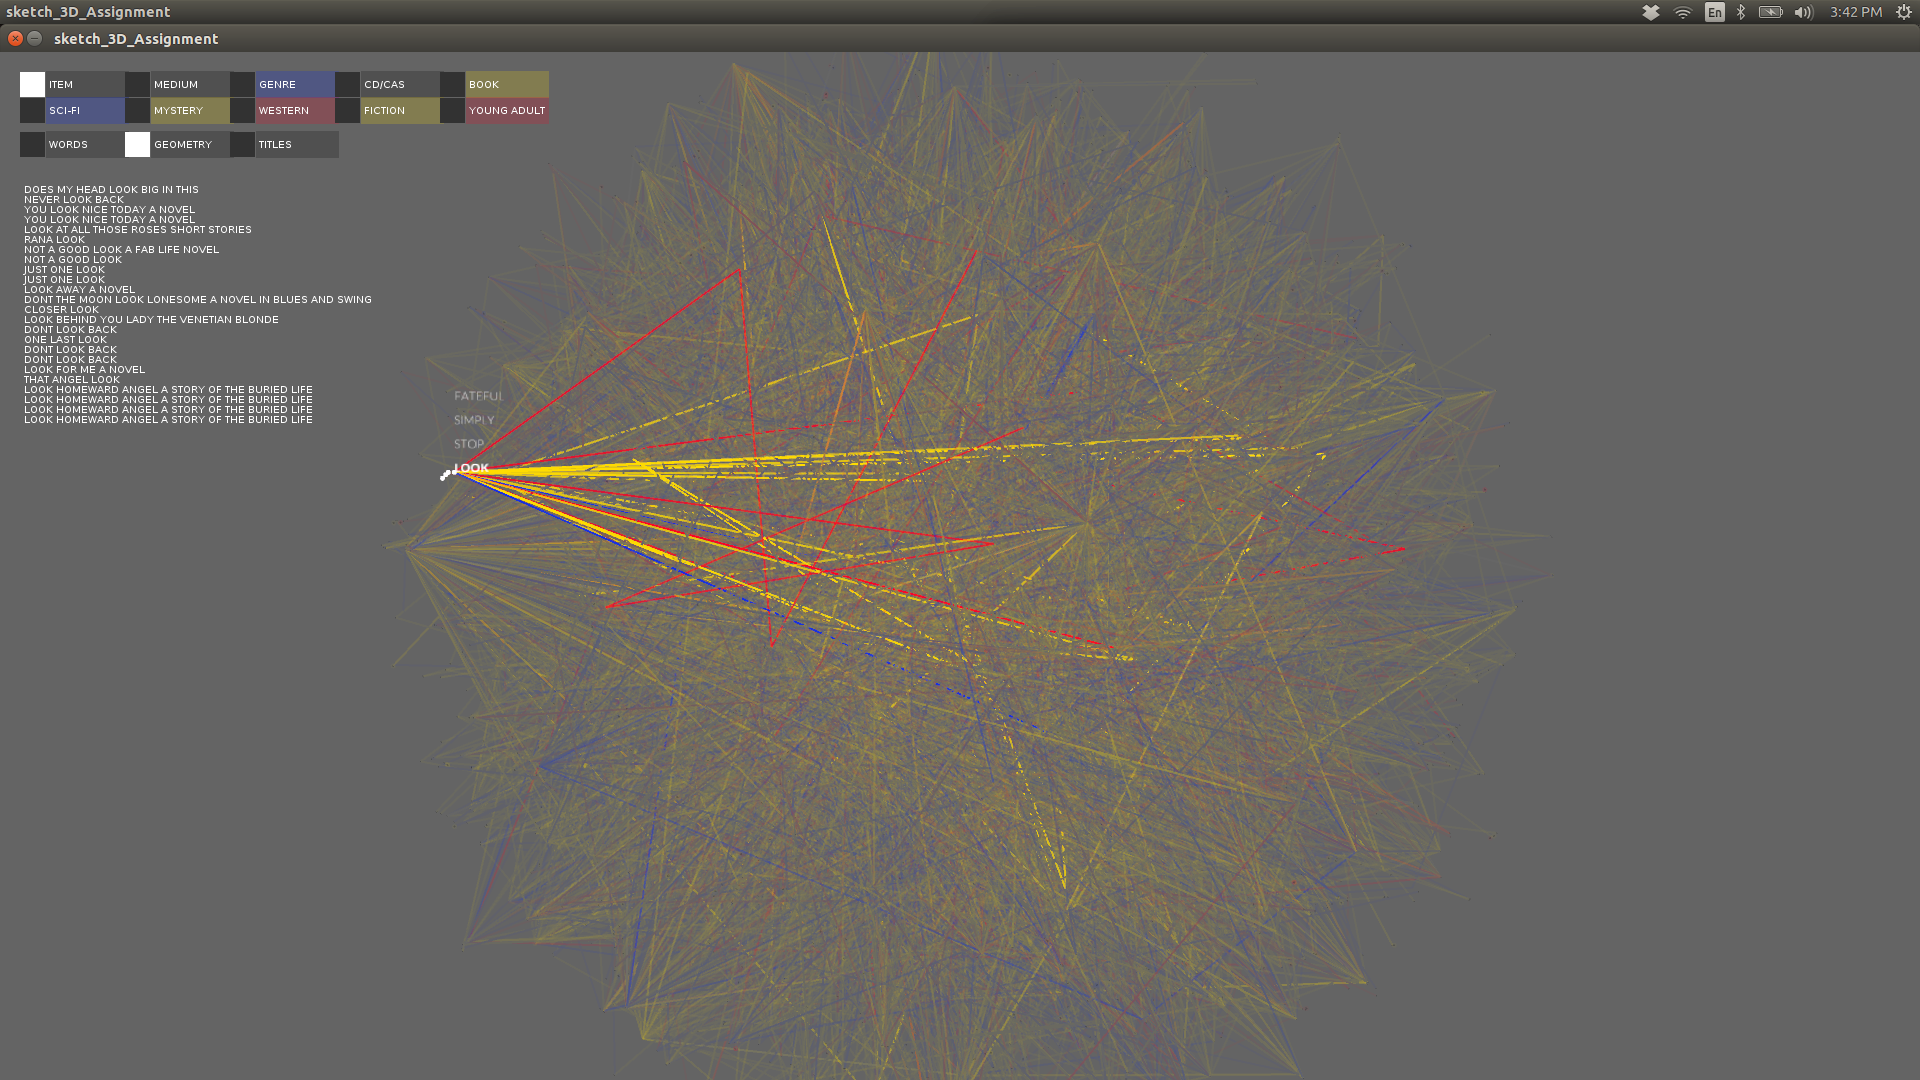Screen dimensions: 1920x1080
Task: Click the En keyboard layout indicator
Action: click(1715, 12)
